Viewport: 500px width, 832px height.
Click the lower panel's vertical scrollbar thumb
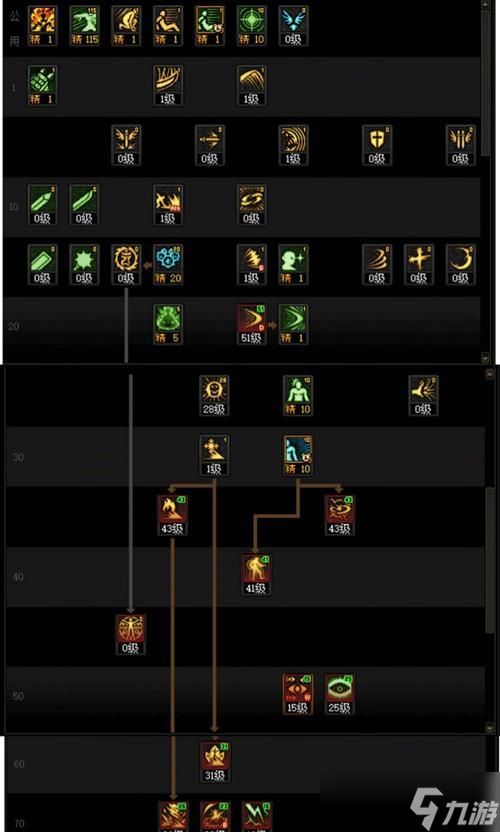[x=489, y=560]
